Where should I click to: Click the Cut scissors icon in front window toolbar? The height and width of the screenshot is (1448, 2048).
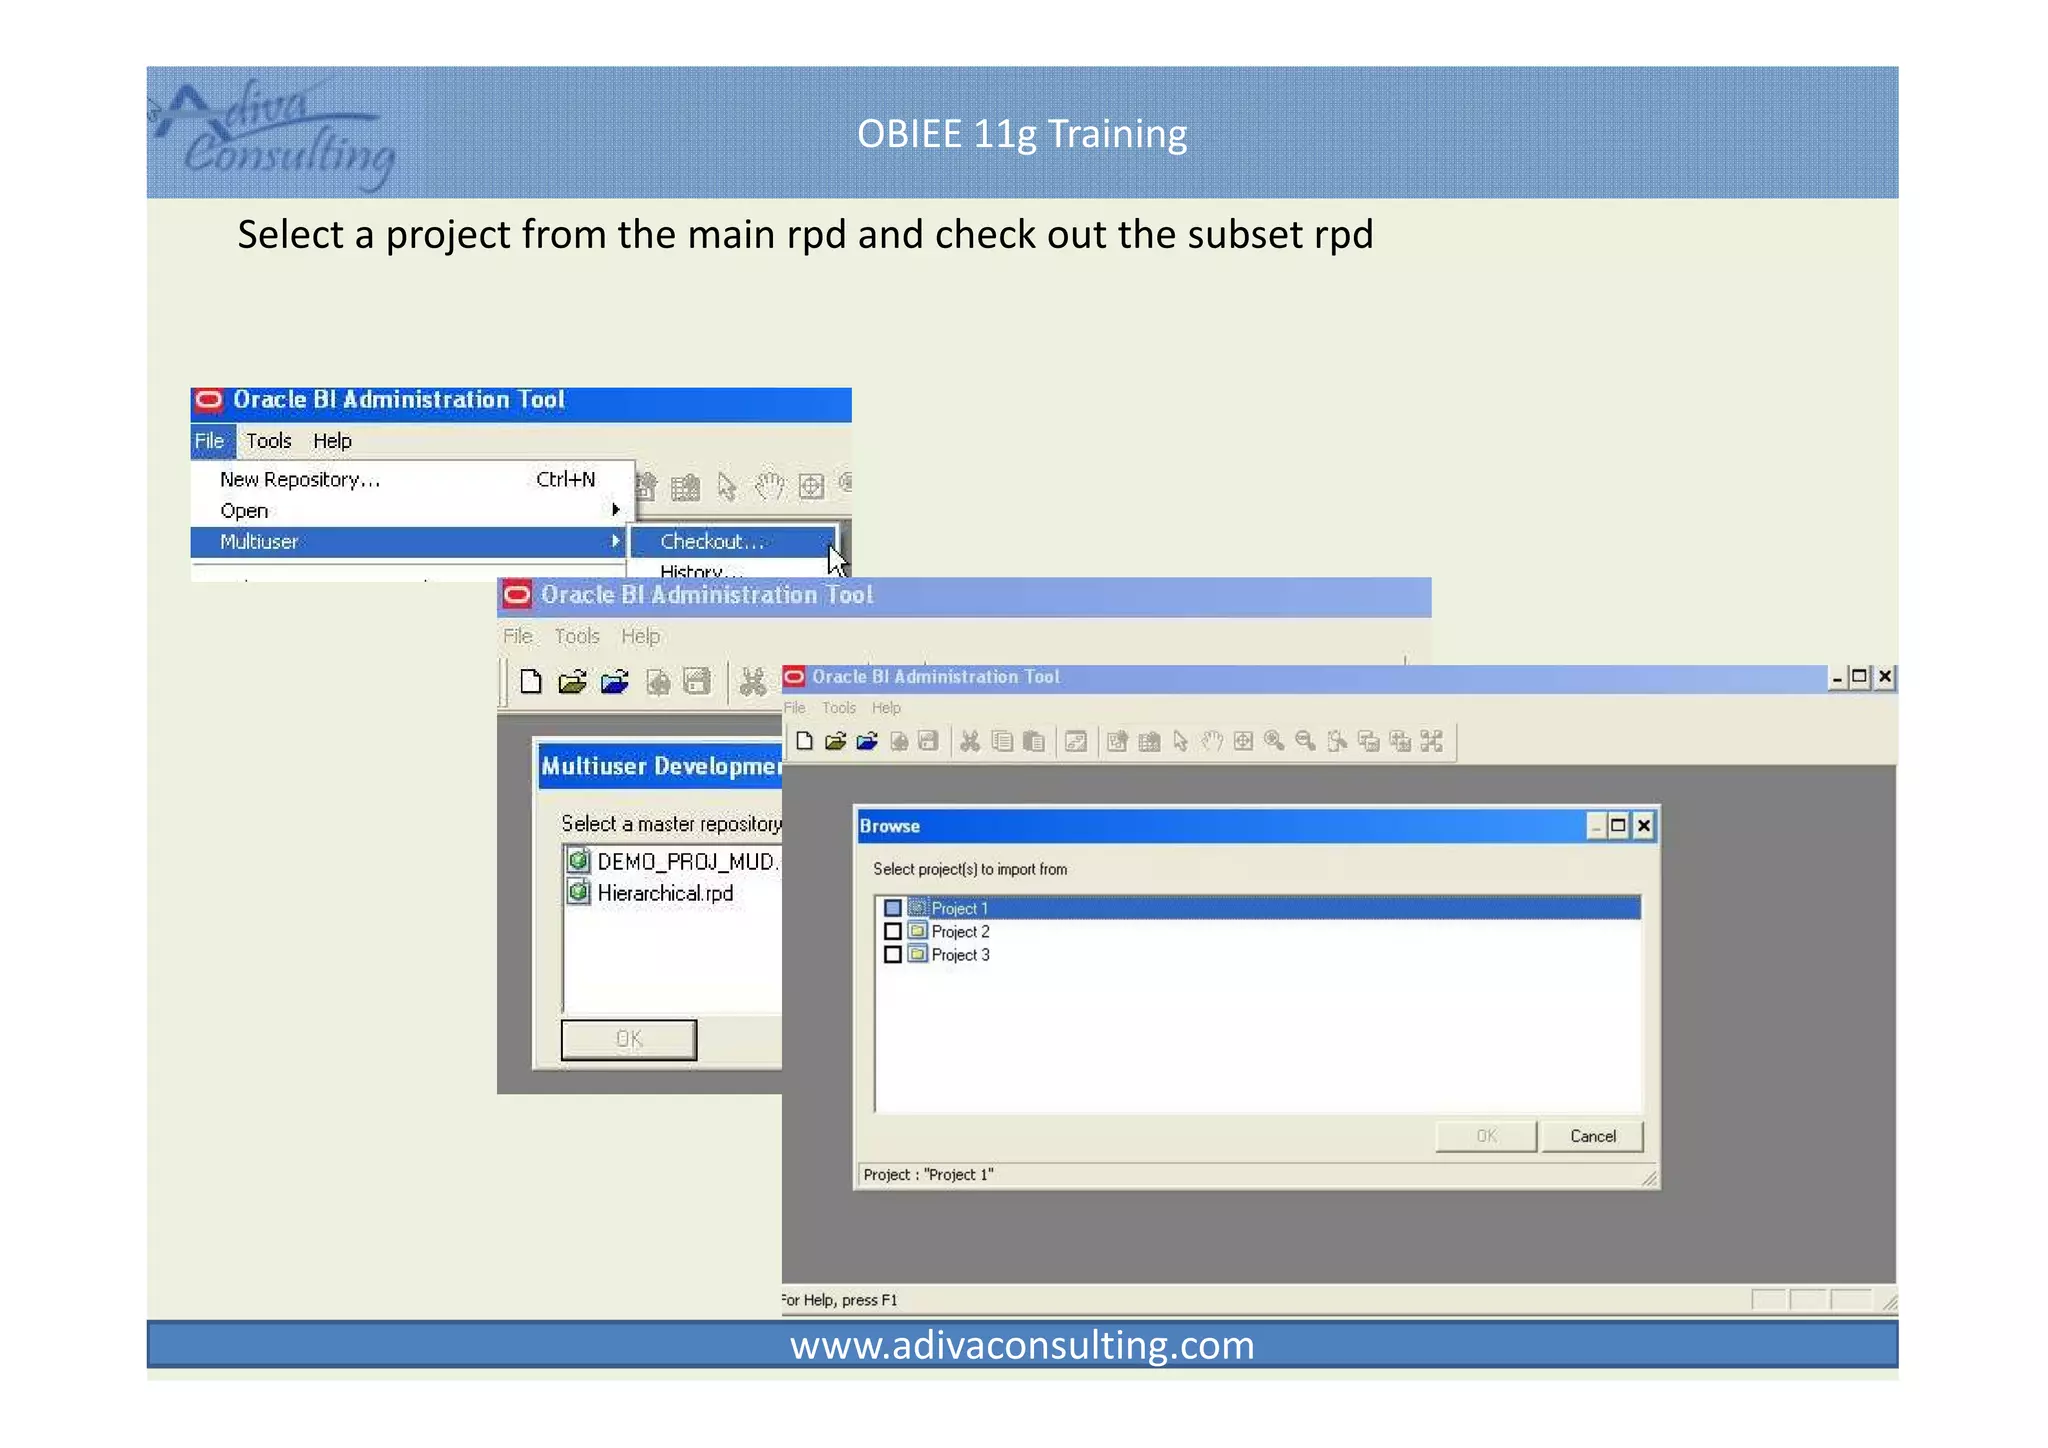970,741
